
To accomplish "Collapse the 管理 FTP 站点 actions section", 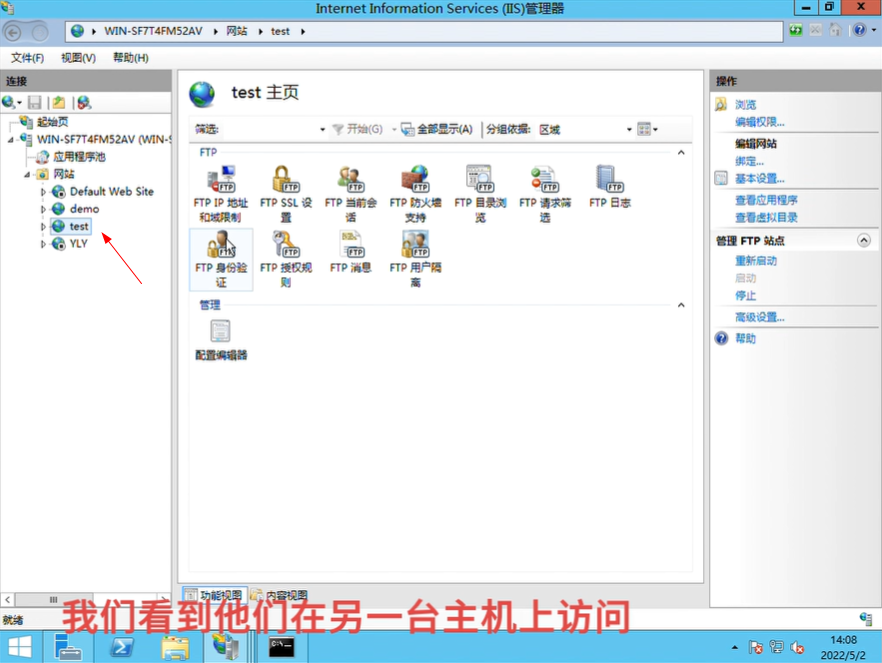I will point(863,241).
